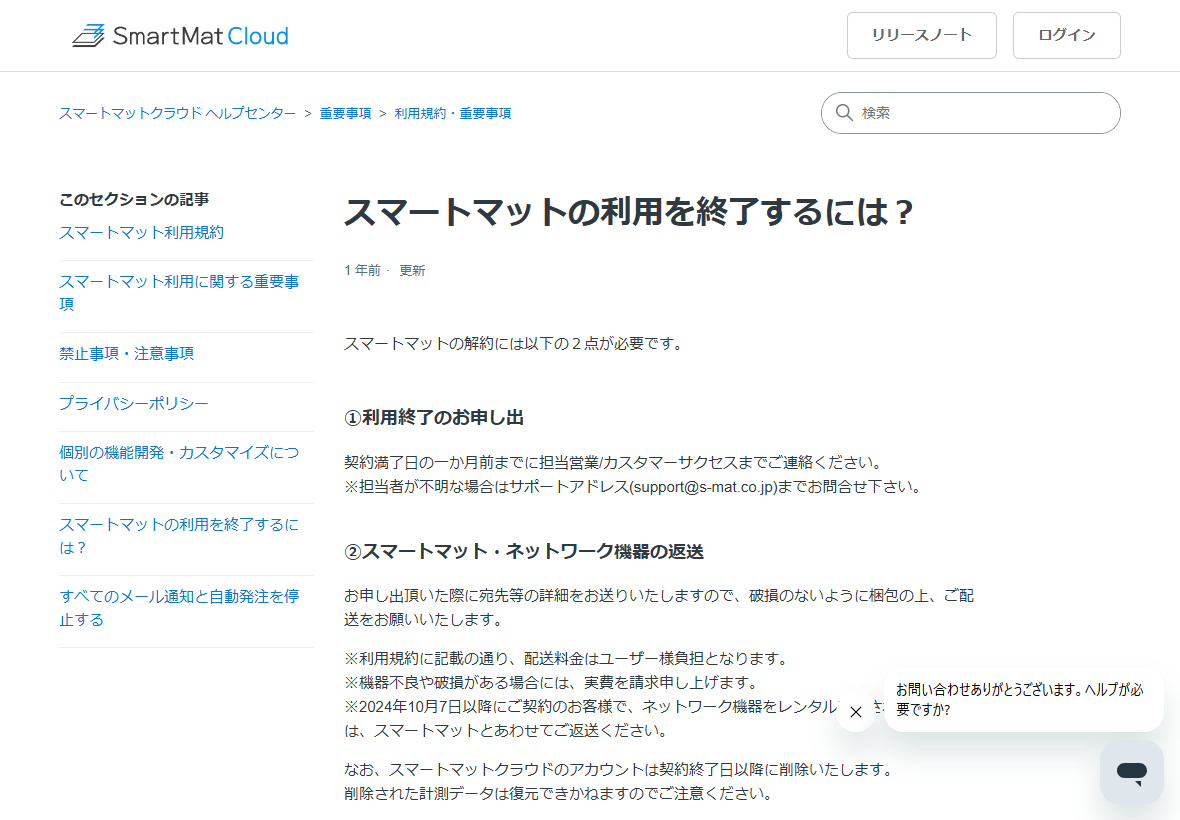Click the このセクションの記事 sidebar heading
This screenshot has height=820, width=1180.
[134, 199]
